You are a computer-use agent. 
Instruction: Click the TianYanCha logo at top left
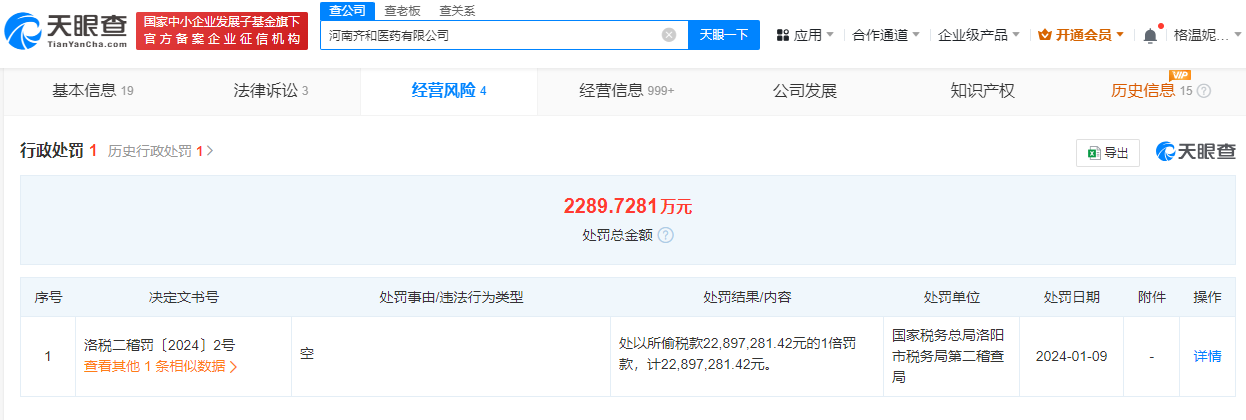65,31
